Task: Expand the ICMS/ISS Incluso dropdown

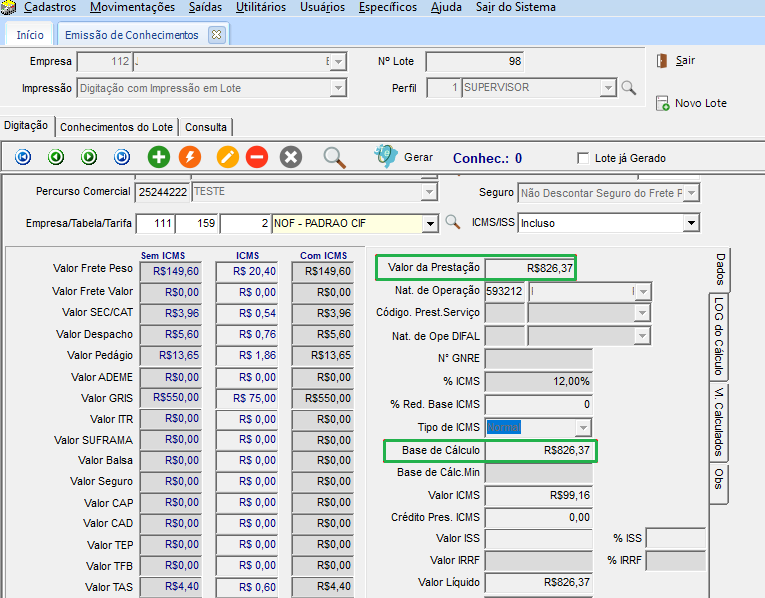Action: pos(690,223)
